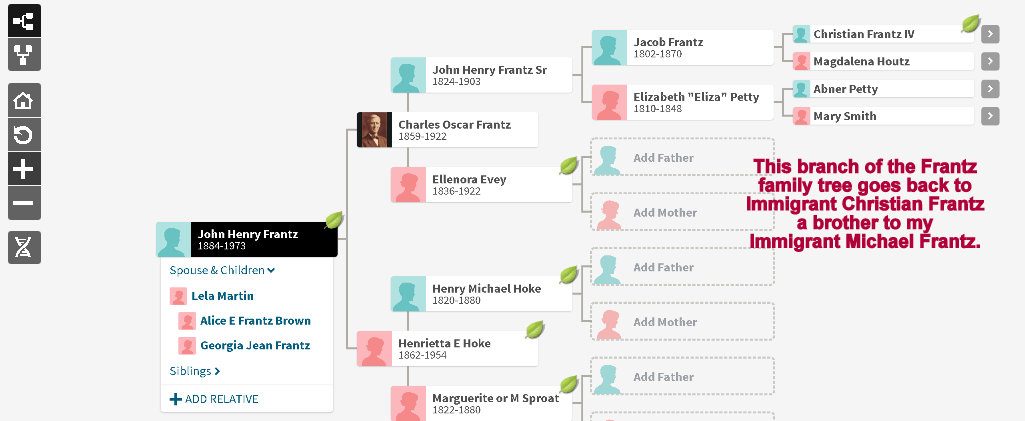Image resolution: width=1025 pixels, height=421 pixels.
Task: Click the reset tree position icon
Action: pos(24,135)
